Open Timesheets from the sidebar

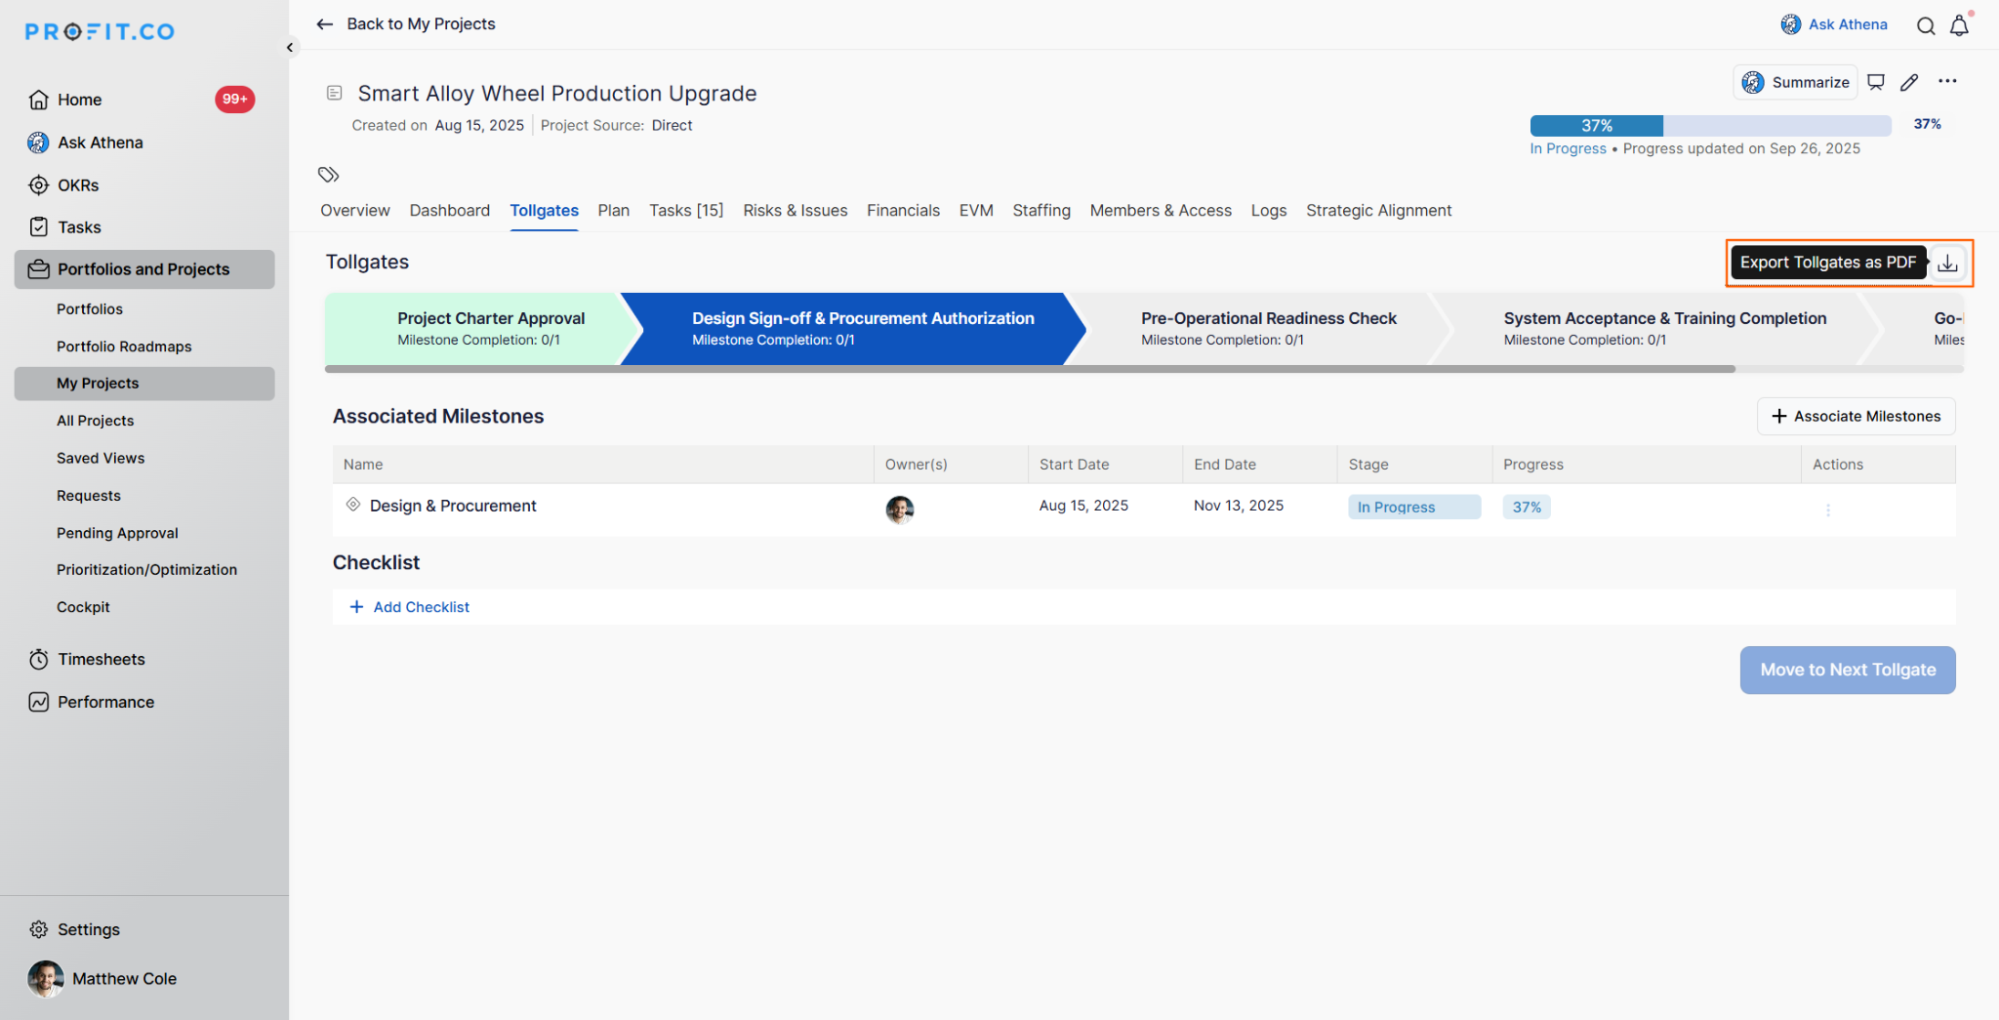pos(101,659)
